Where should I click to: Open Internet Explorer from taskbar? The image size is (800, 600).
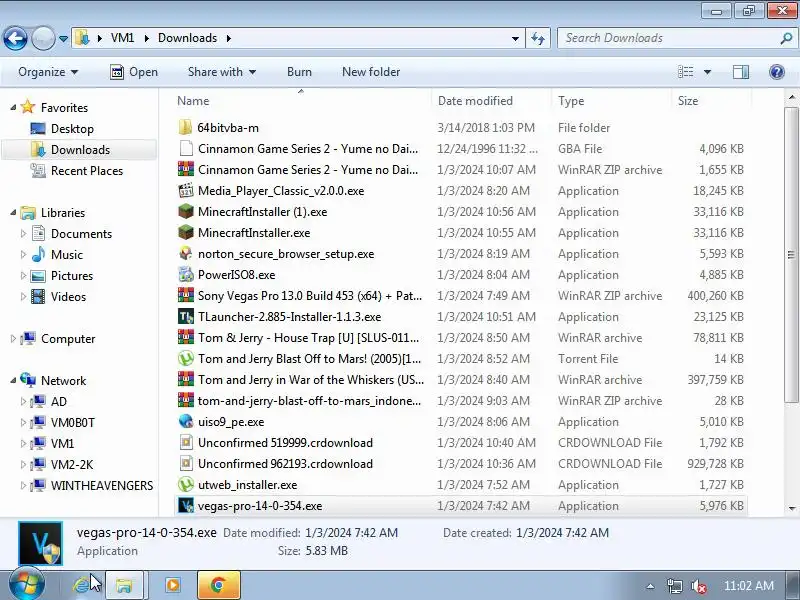click(x=82, y=585)
